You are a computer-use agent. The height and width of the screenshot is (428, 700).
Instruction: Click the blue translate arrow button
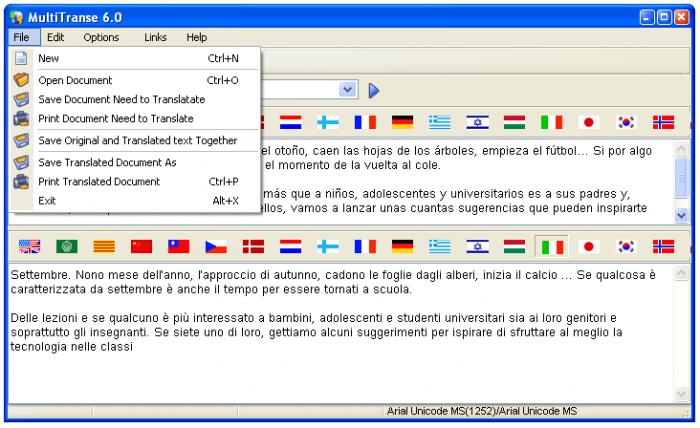click(374, 91)
